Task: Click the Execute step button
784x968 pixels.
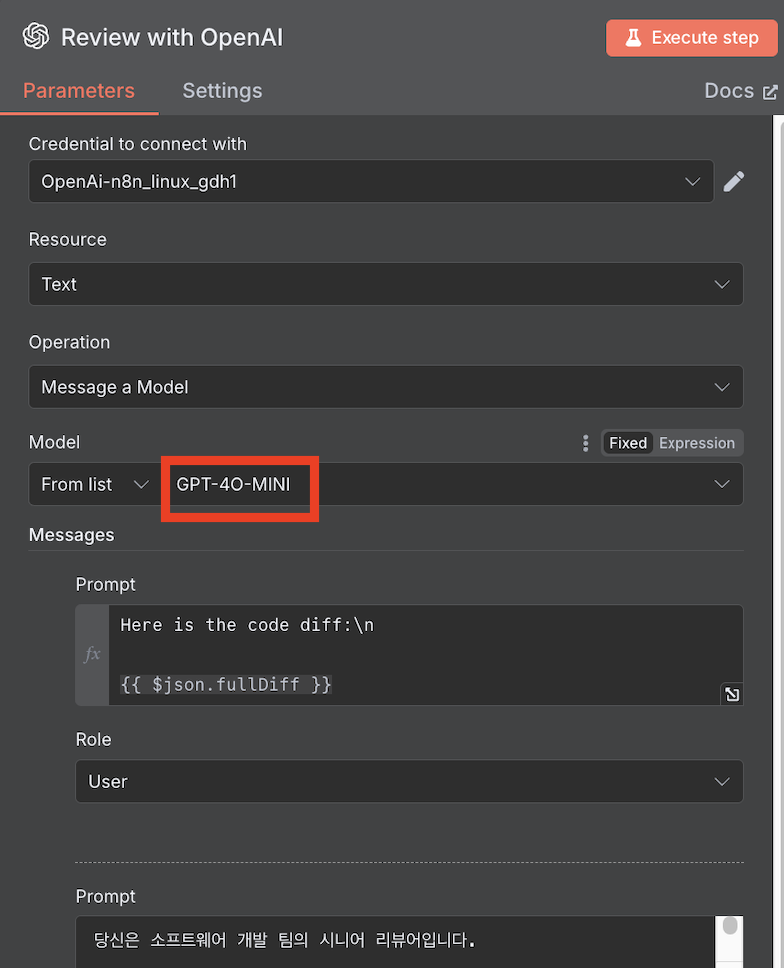Action: click(x=691, y=38)
